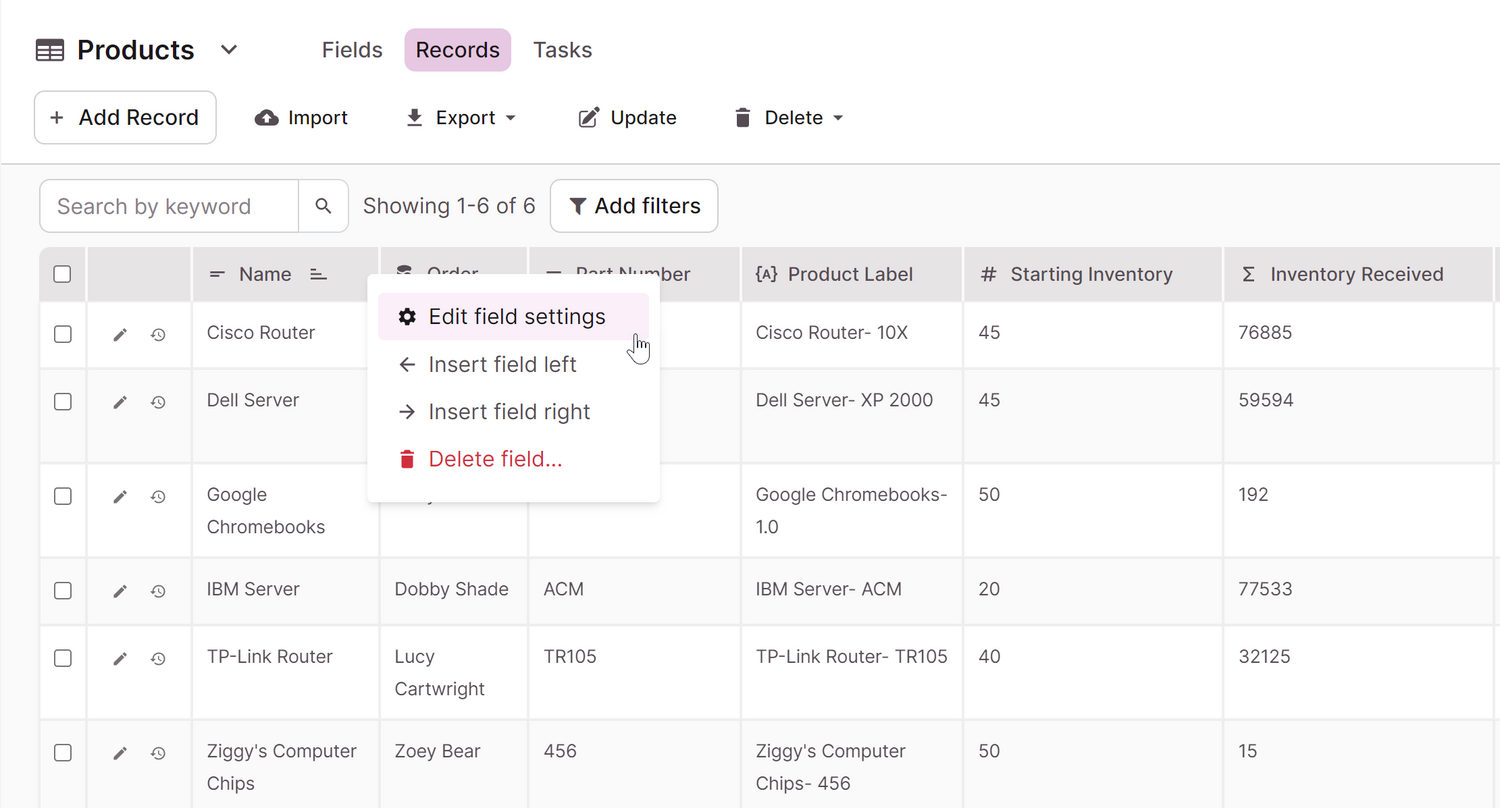Select the IBM Server row checkbox

coord(62,590)
